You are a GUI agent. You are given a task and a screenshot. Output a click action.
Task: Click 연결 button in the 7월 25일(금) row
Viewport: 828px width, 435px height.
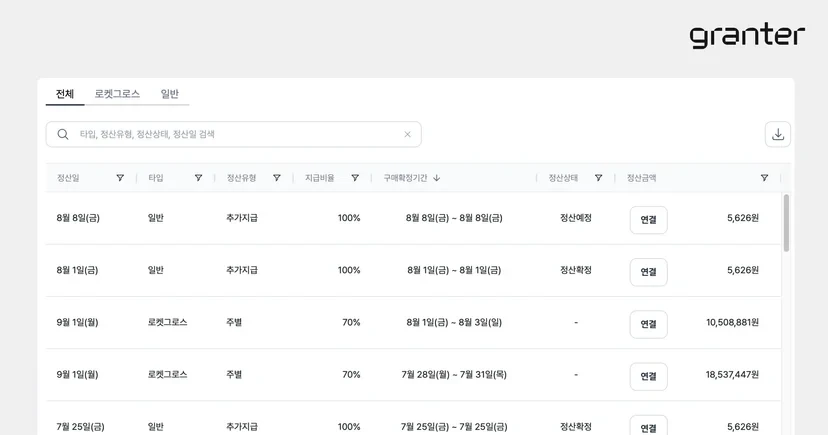(648, 427)
